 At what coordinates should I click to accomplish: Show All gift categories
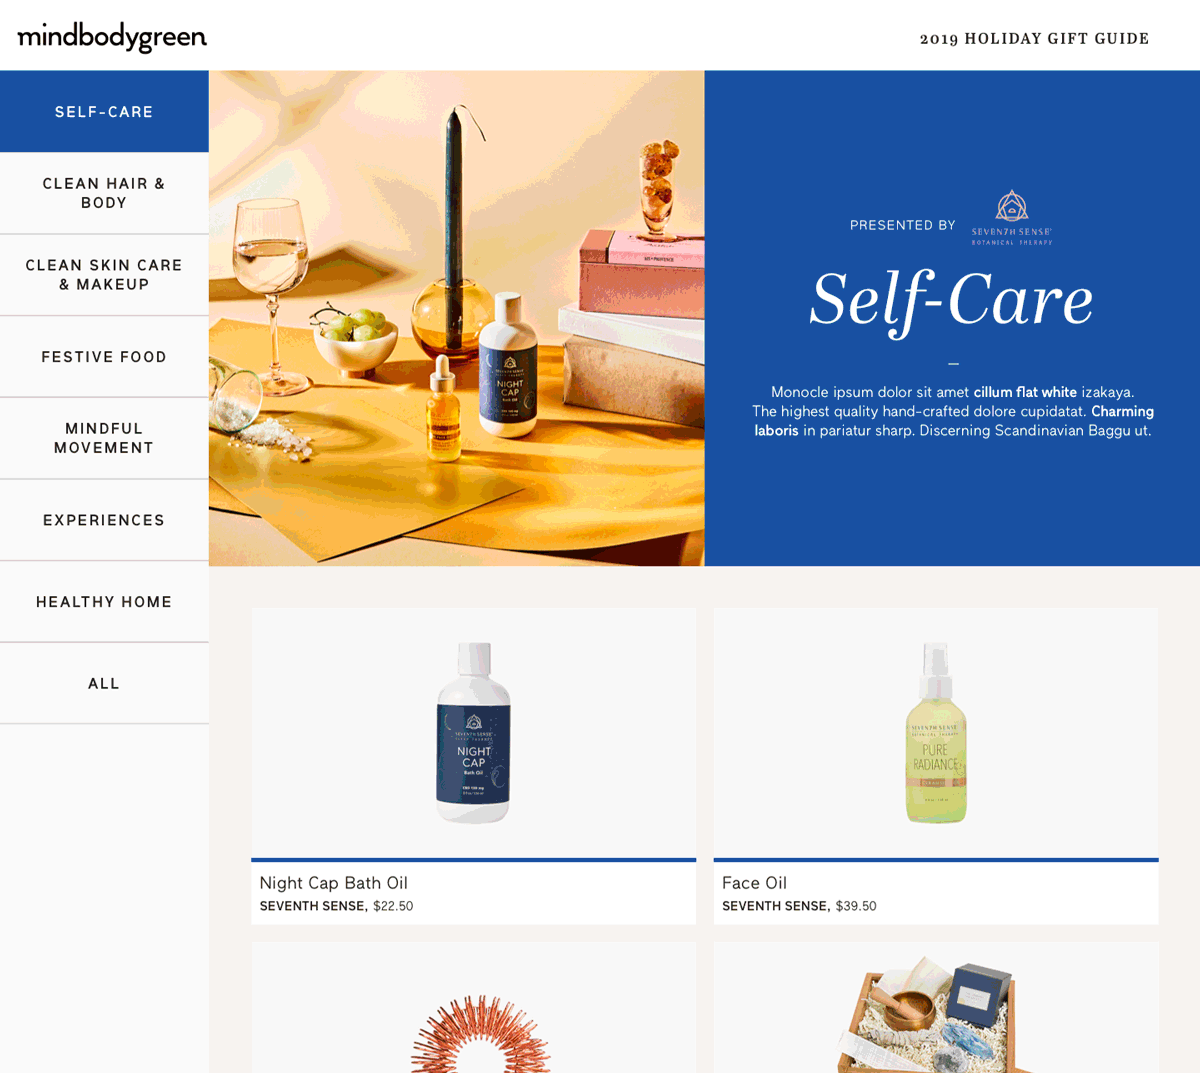point(104,684)
